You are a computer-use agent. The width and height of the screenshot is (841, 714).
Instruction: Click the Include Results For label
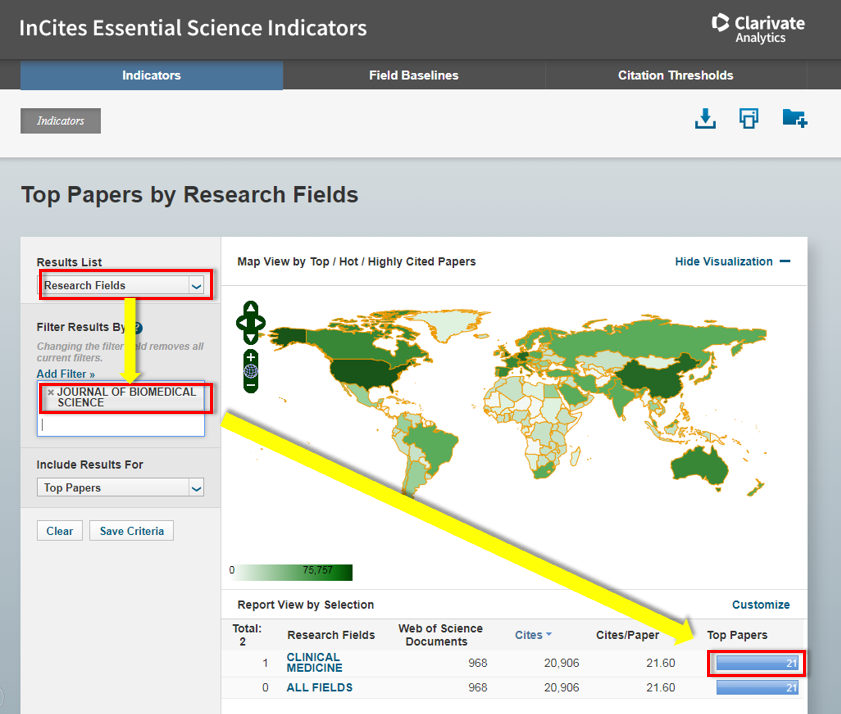click(x=90, y=465)
